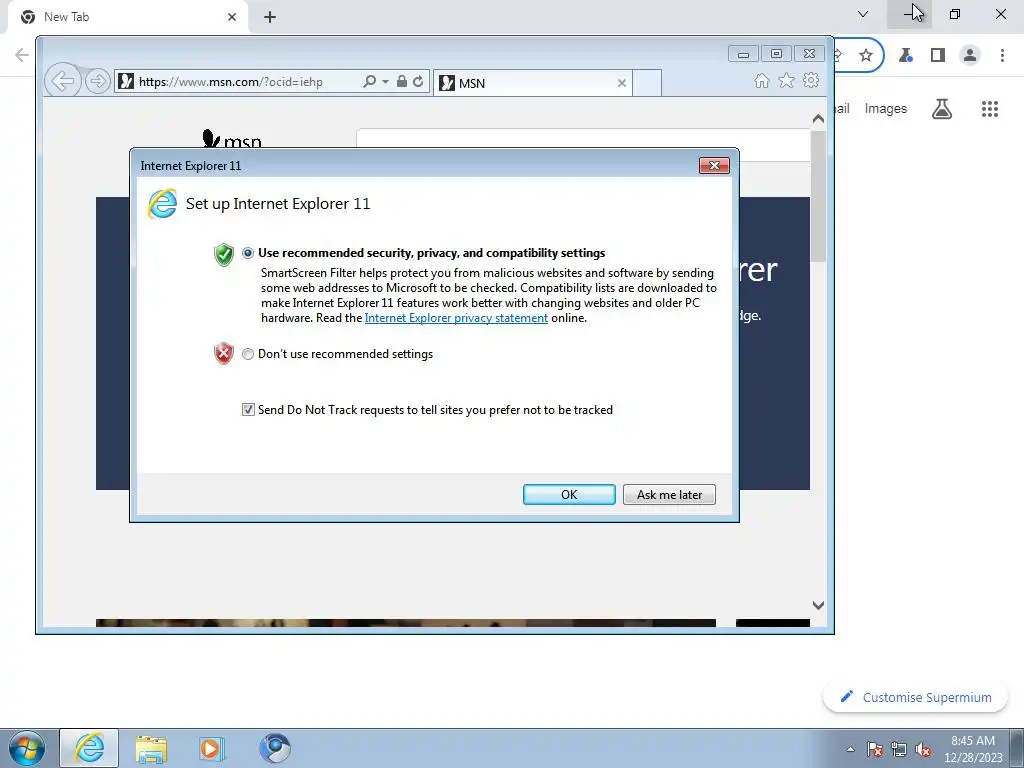1024x768 pixels.
Task: Choose Ask me later button
Action: pos(669,494)
